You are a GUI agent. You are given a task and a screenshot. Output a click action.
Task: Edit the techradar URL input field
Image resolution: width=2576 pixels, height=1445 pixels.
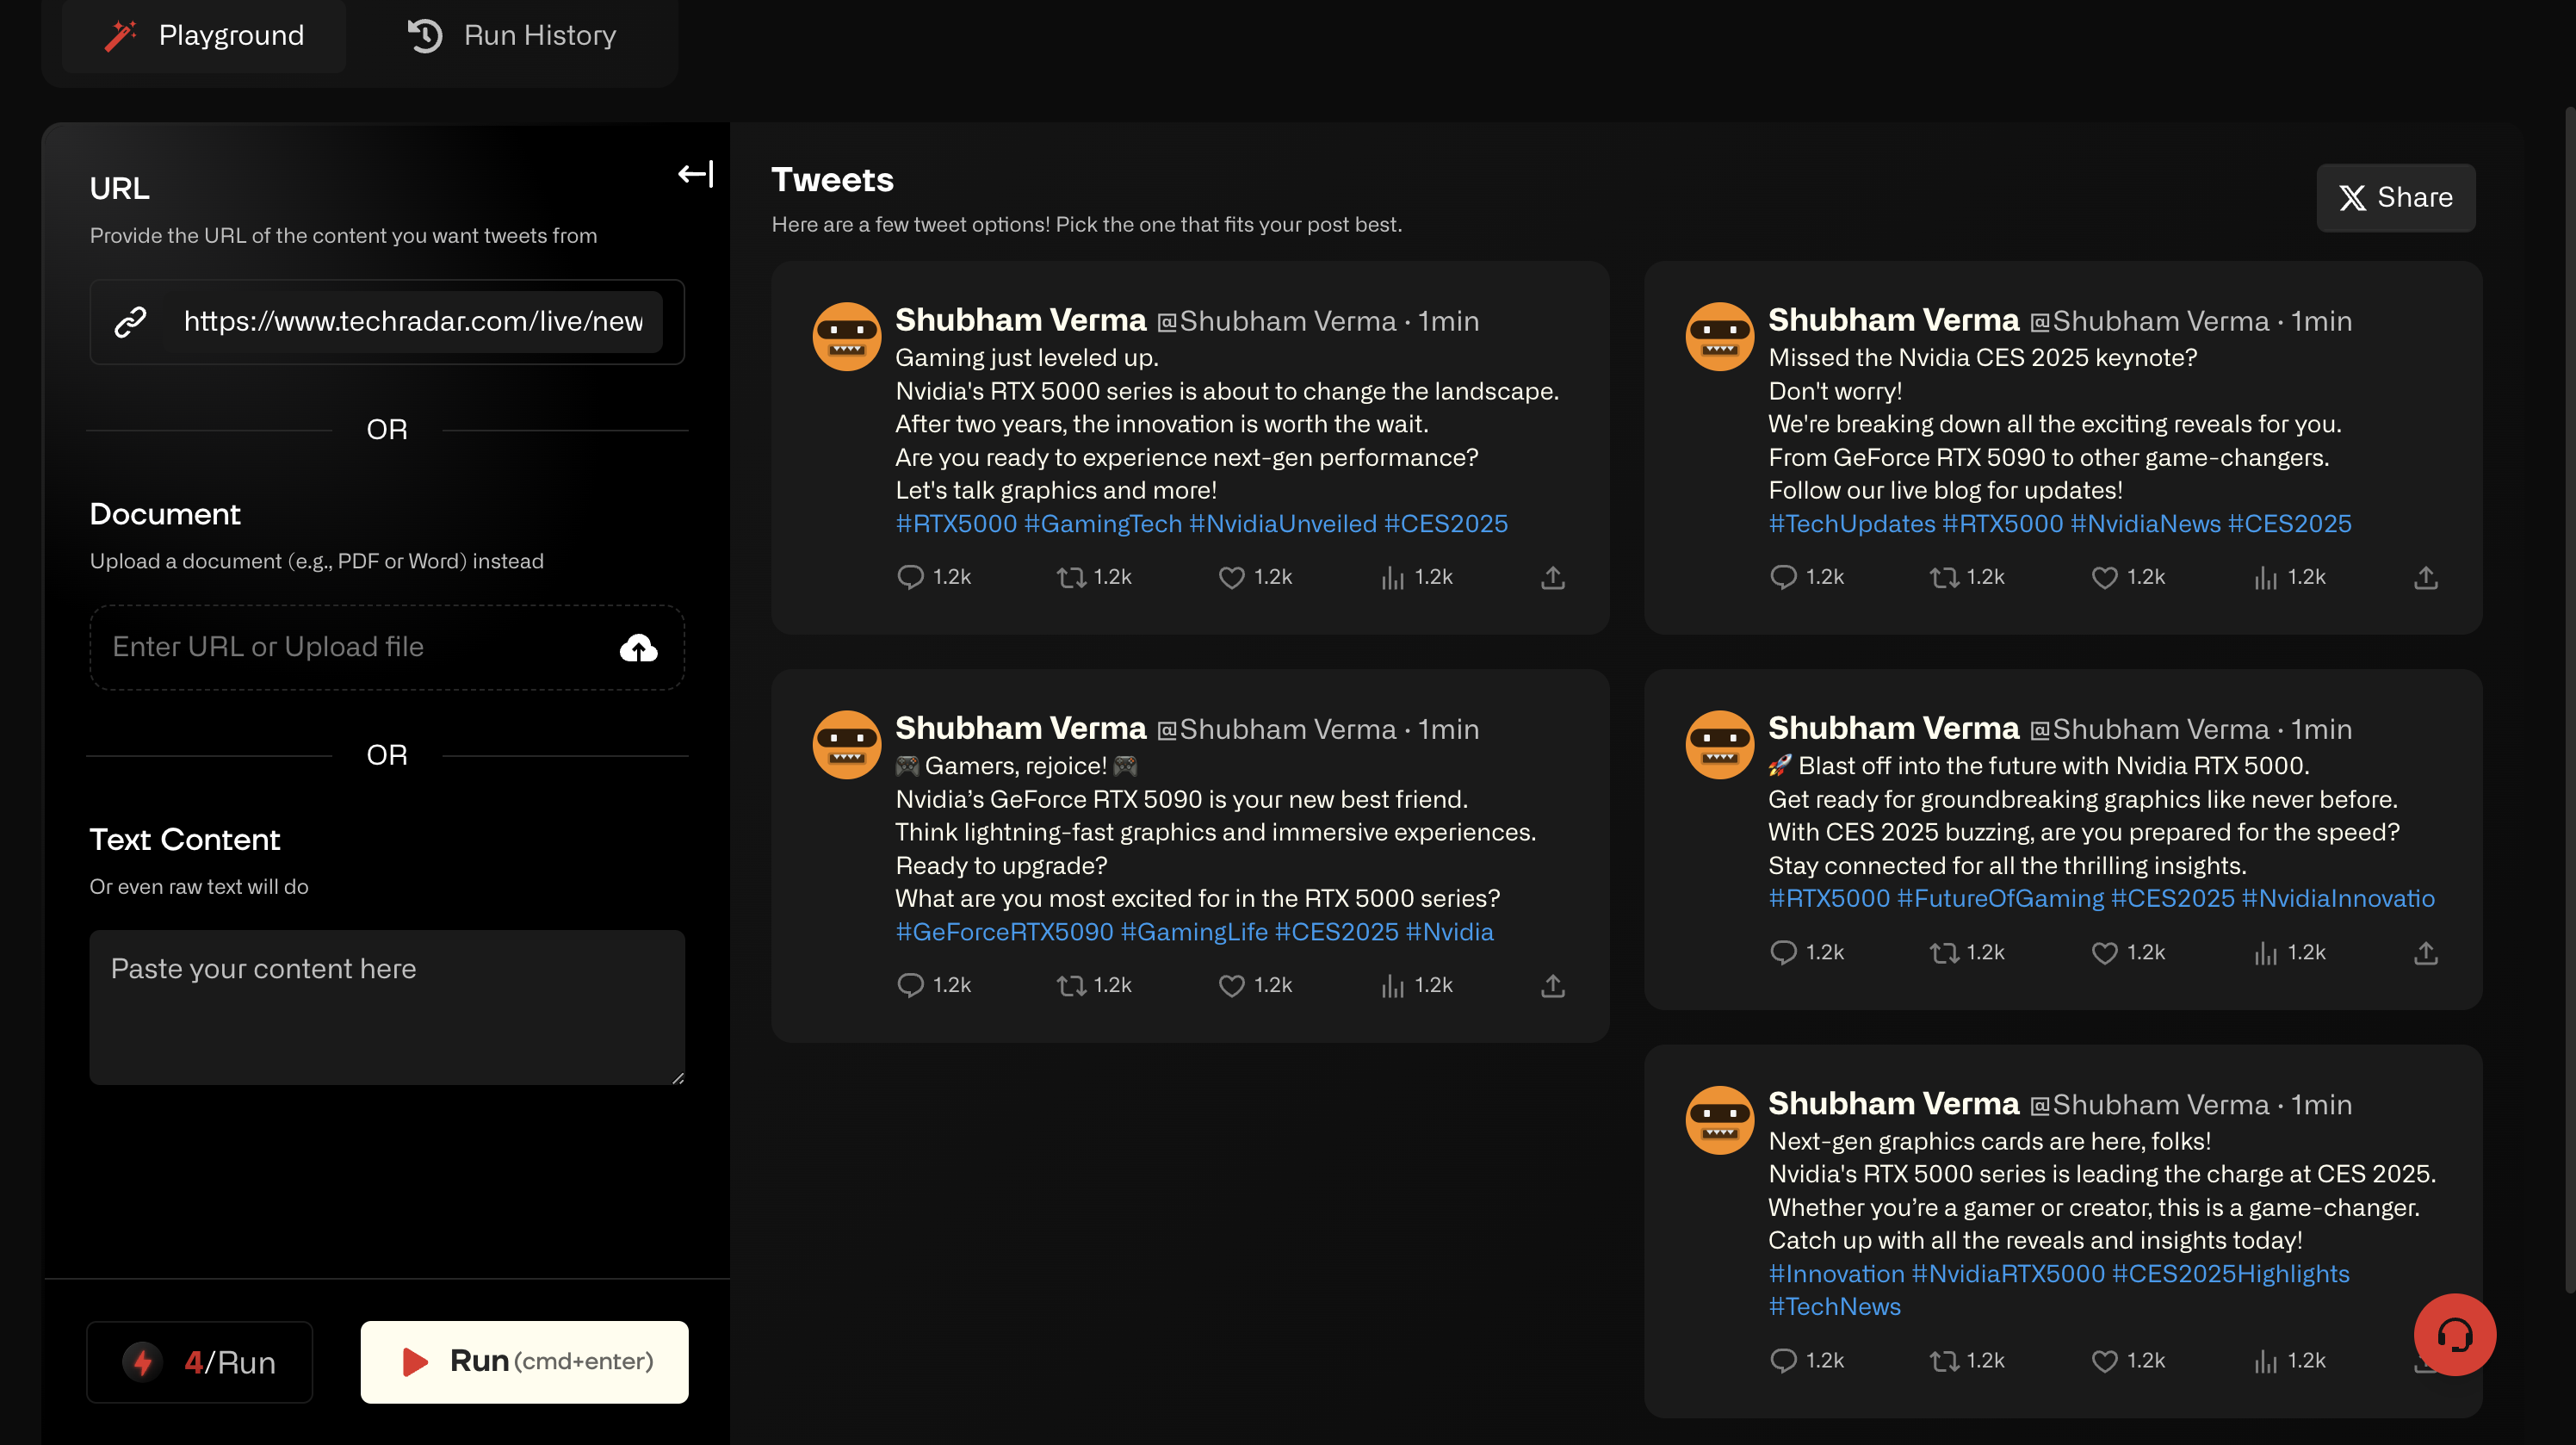pos(413,321)
